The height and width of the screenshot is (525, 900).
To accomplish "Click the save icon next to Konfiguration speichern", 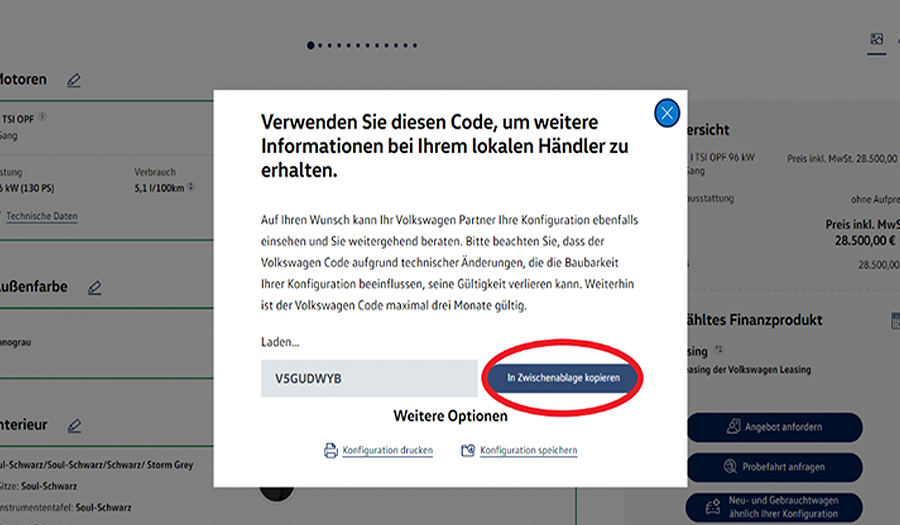I will [468, 450].
